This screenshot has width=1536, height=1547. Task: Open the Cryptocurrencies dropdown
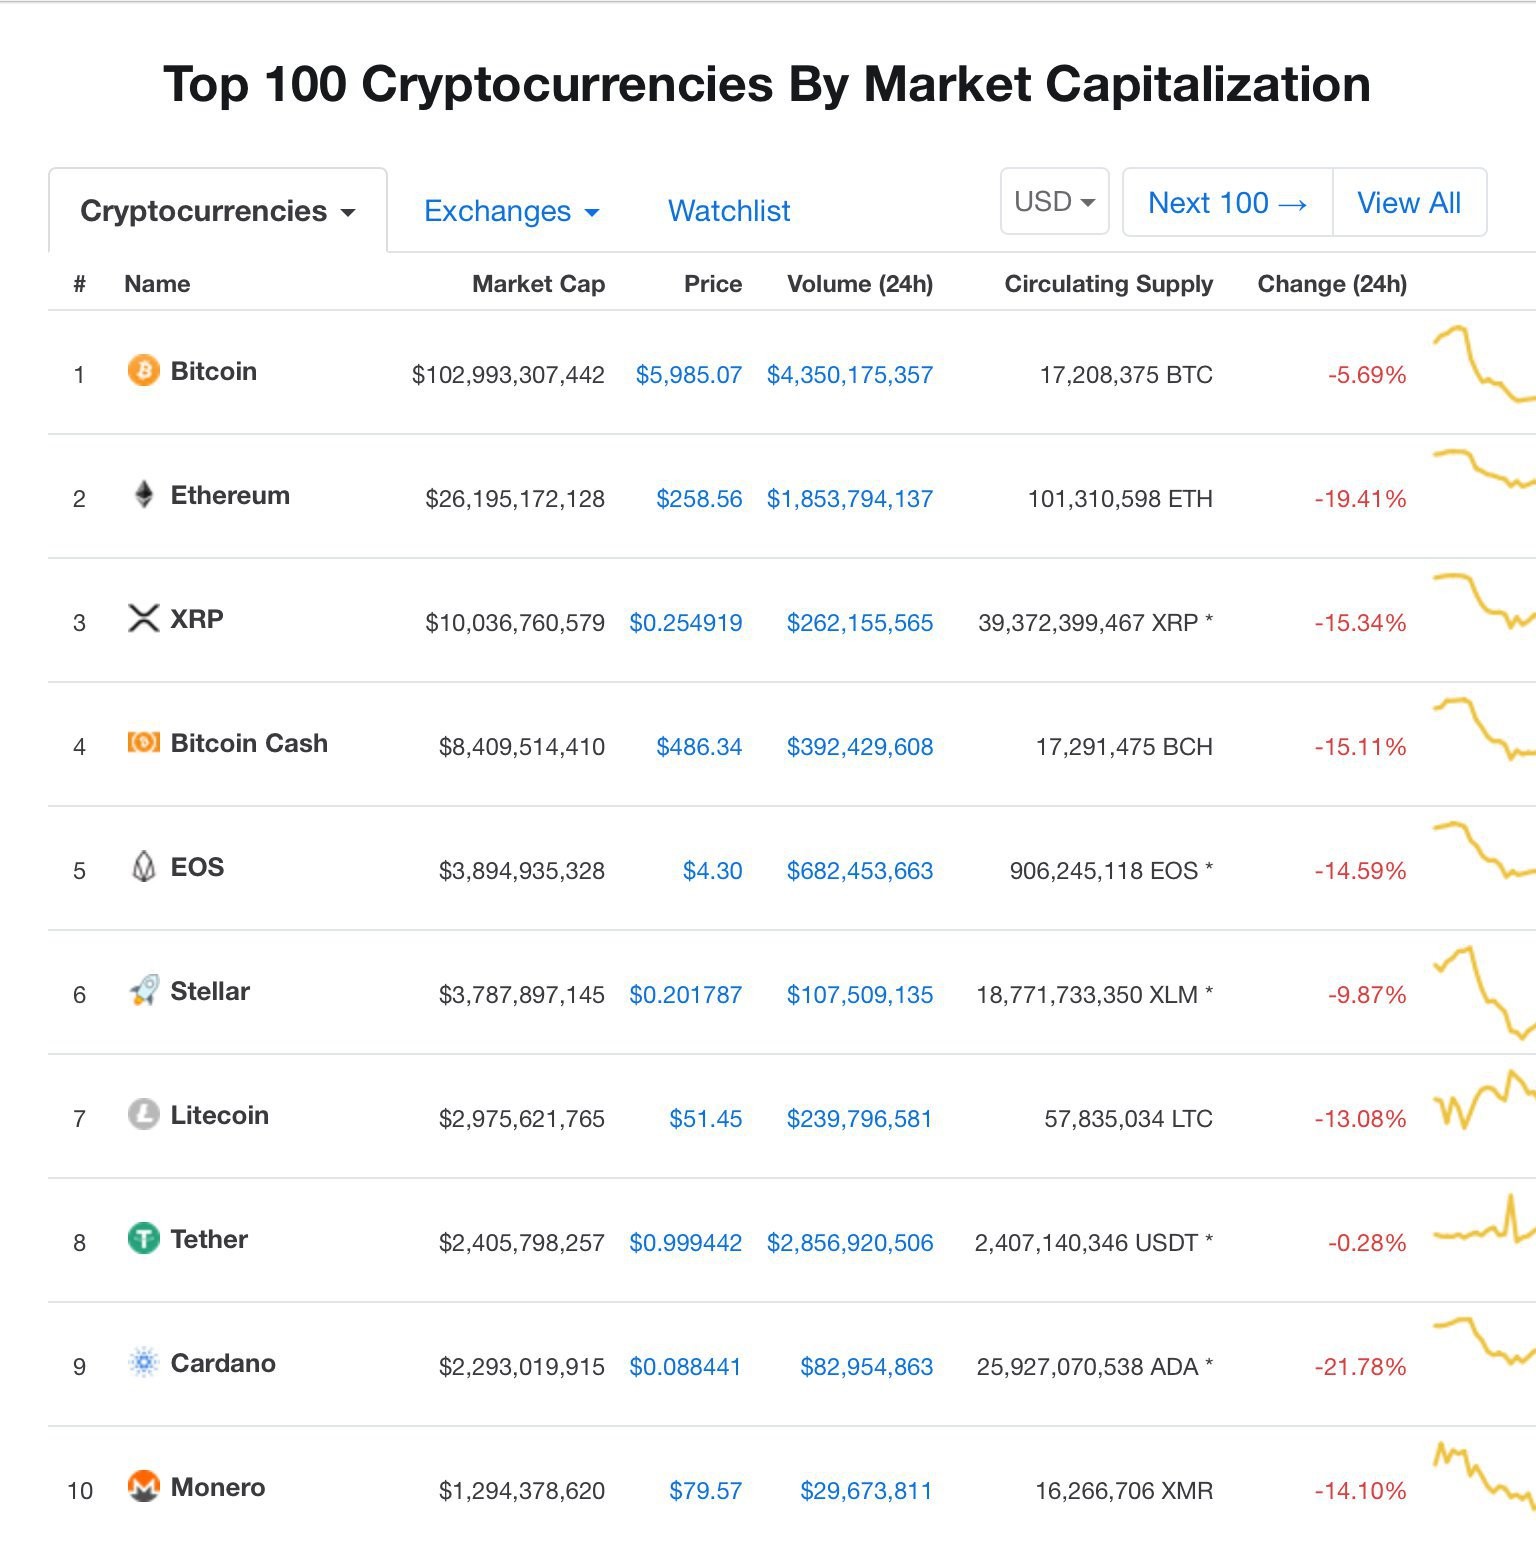(x=216, y=210)
